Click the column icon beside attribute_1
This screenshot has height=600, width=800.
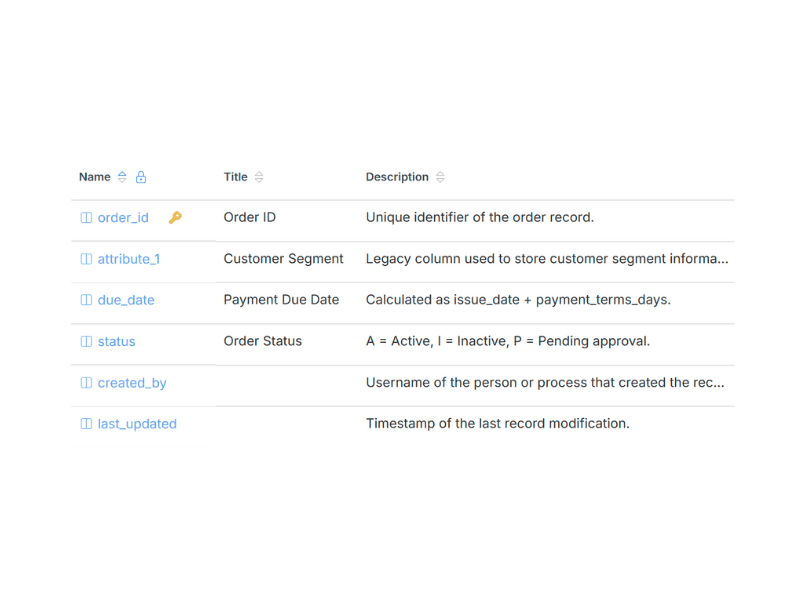[x=85, y=259]
